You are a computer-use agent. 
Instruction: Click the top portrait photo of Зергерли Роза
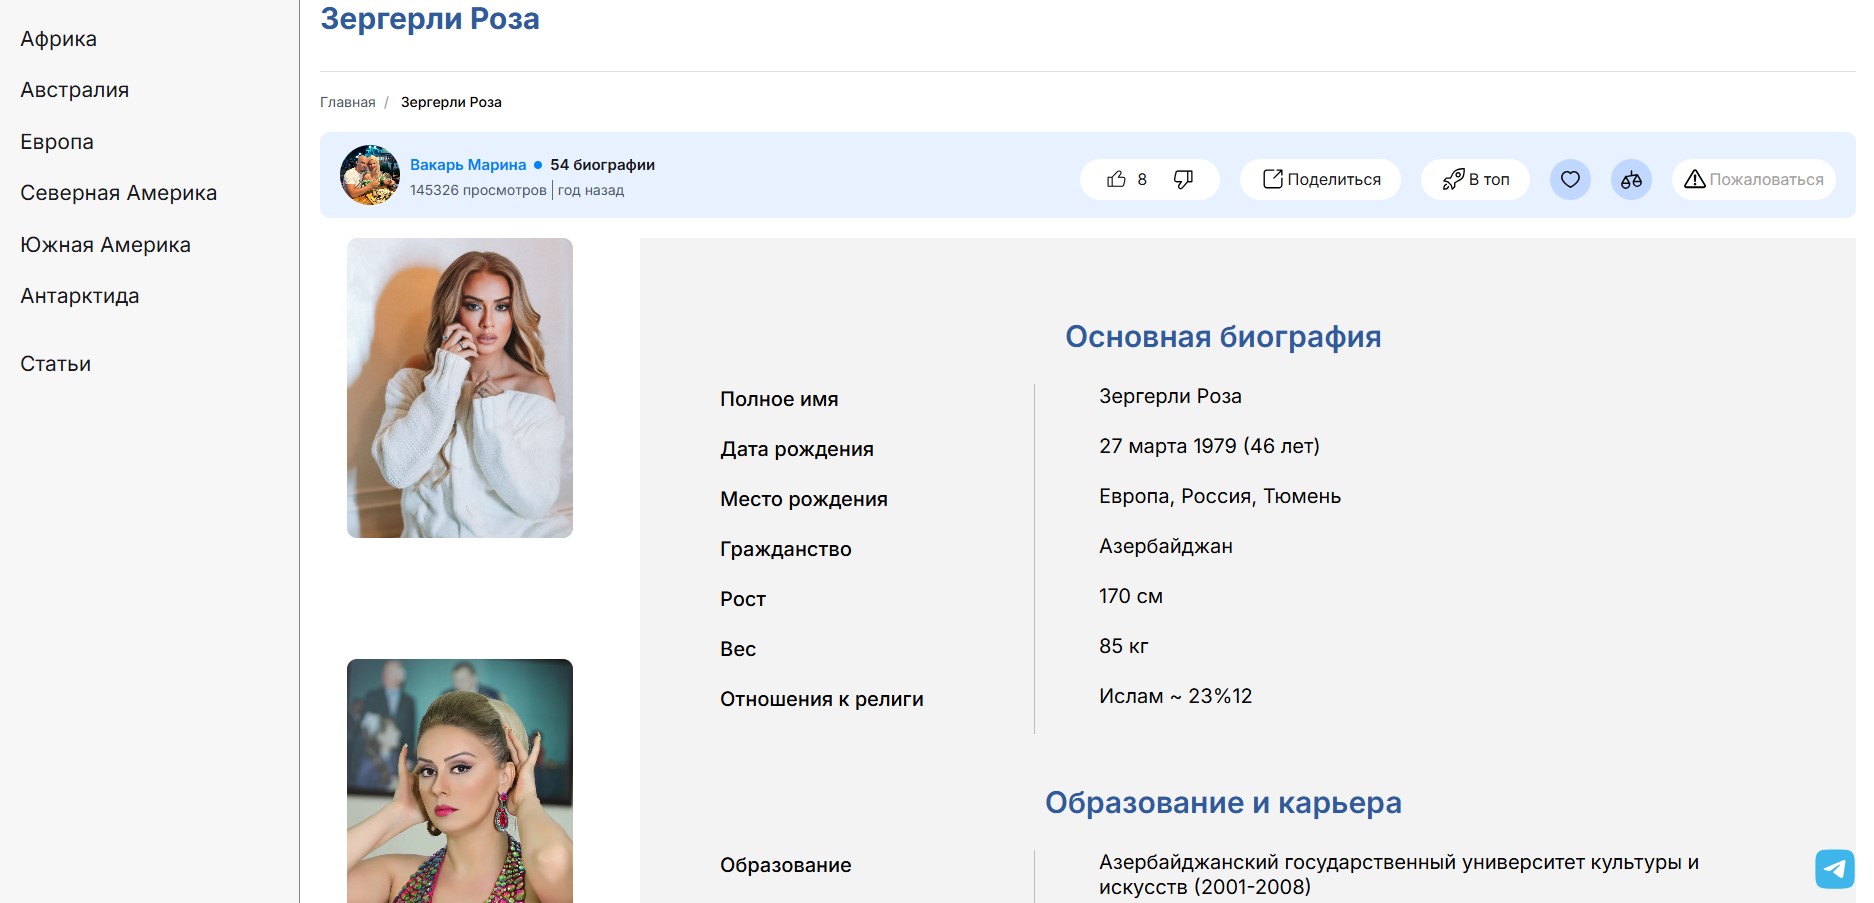460,388
